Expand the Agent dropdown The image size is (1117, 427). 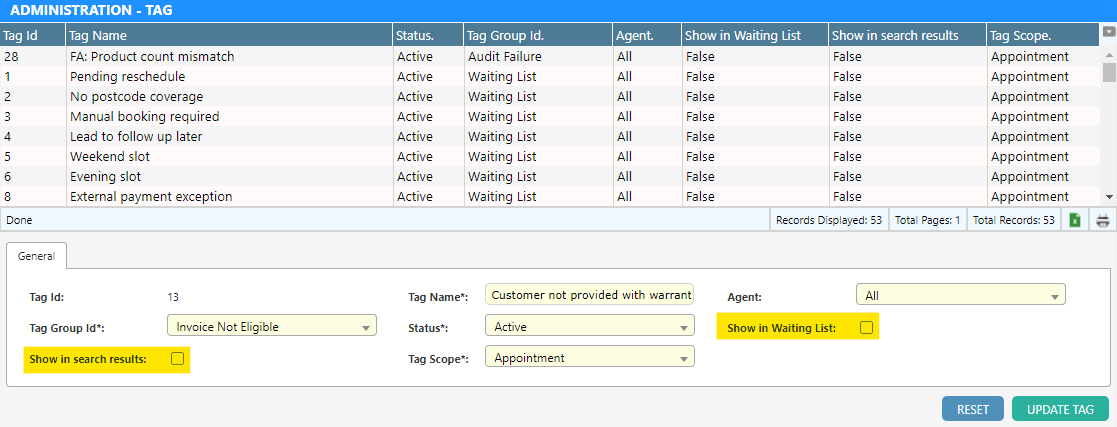[x=960, y=296]
